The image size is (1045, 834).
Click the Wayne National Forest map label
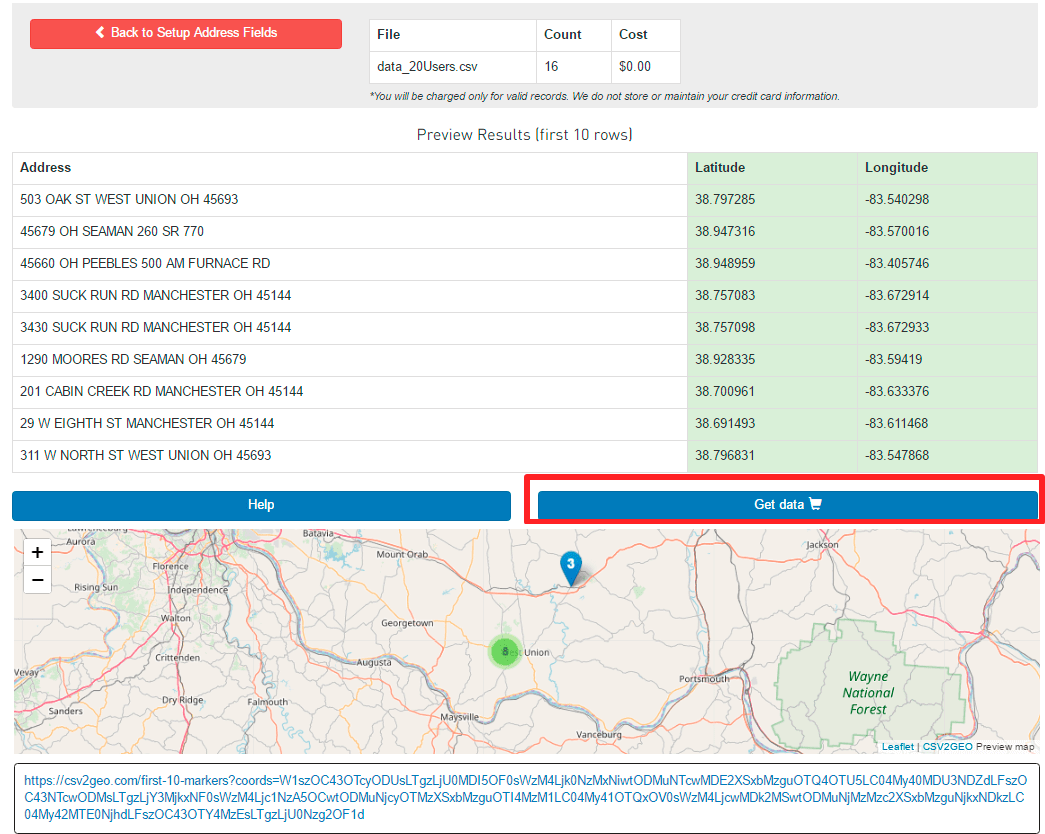(x=868, y=693)
